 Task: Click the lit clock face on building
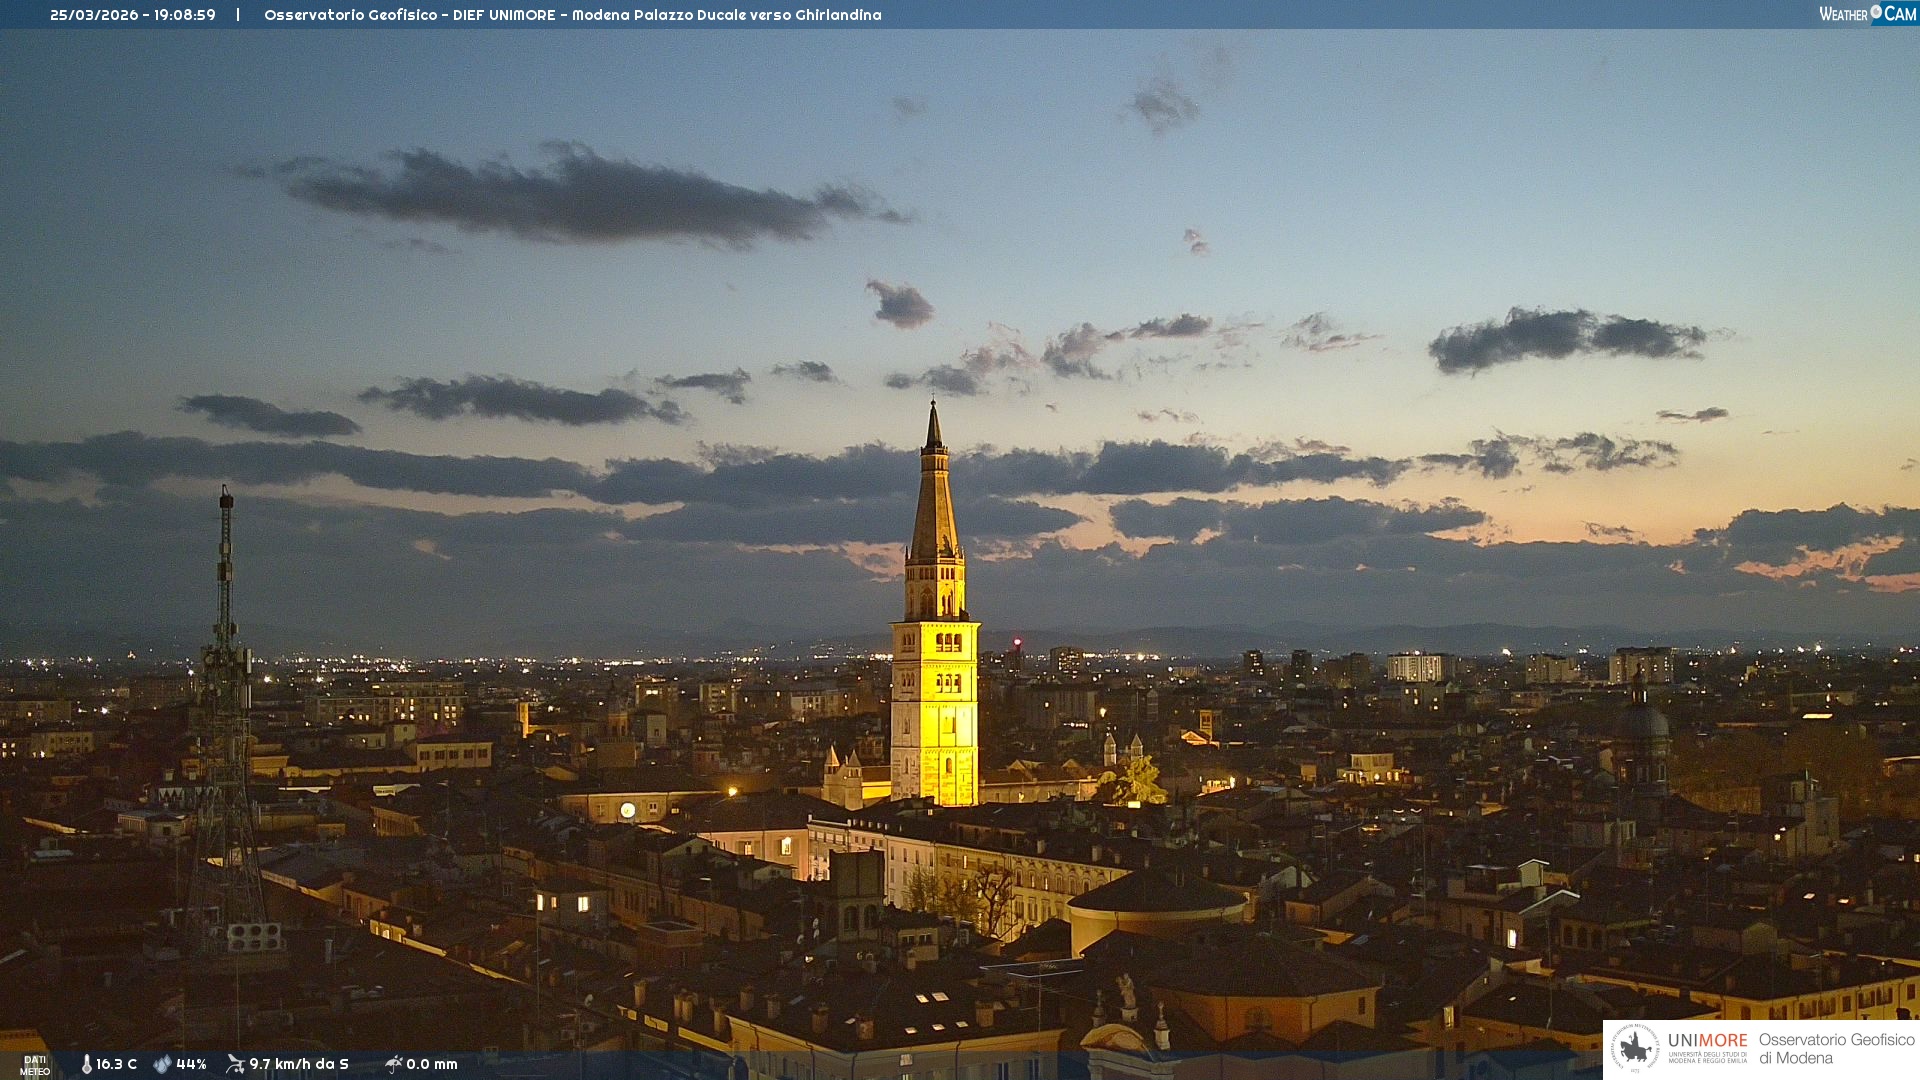(627, 810)
